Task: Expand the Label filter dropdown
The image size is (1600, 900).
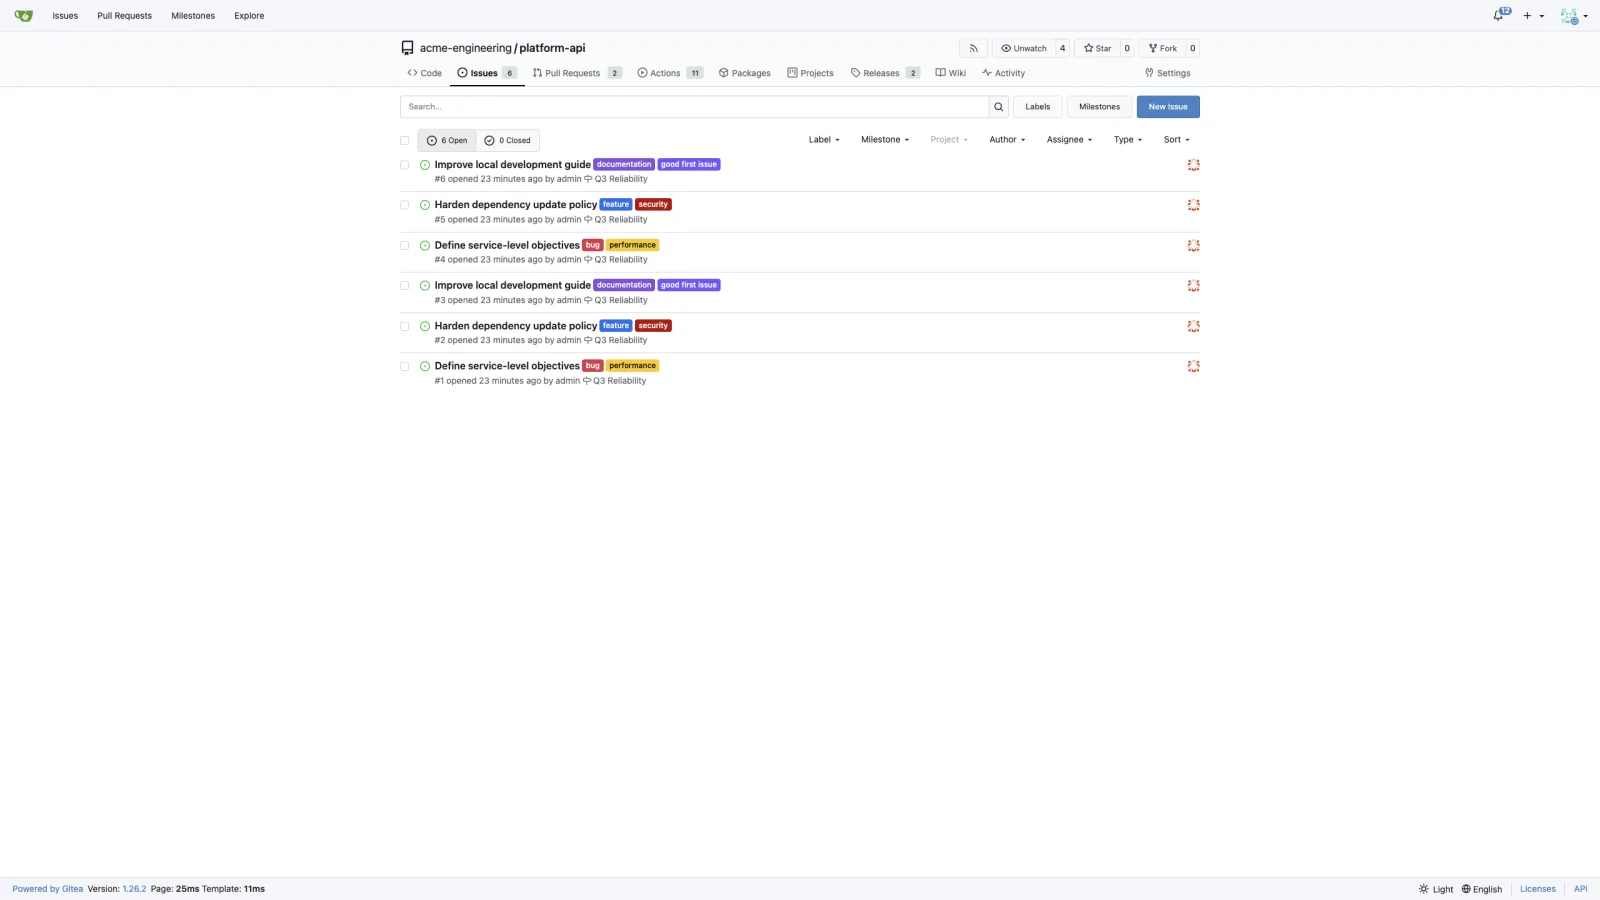Action: tap(824, 140)
